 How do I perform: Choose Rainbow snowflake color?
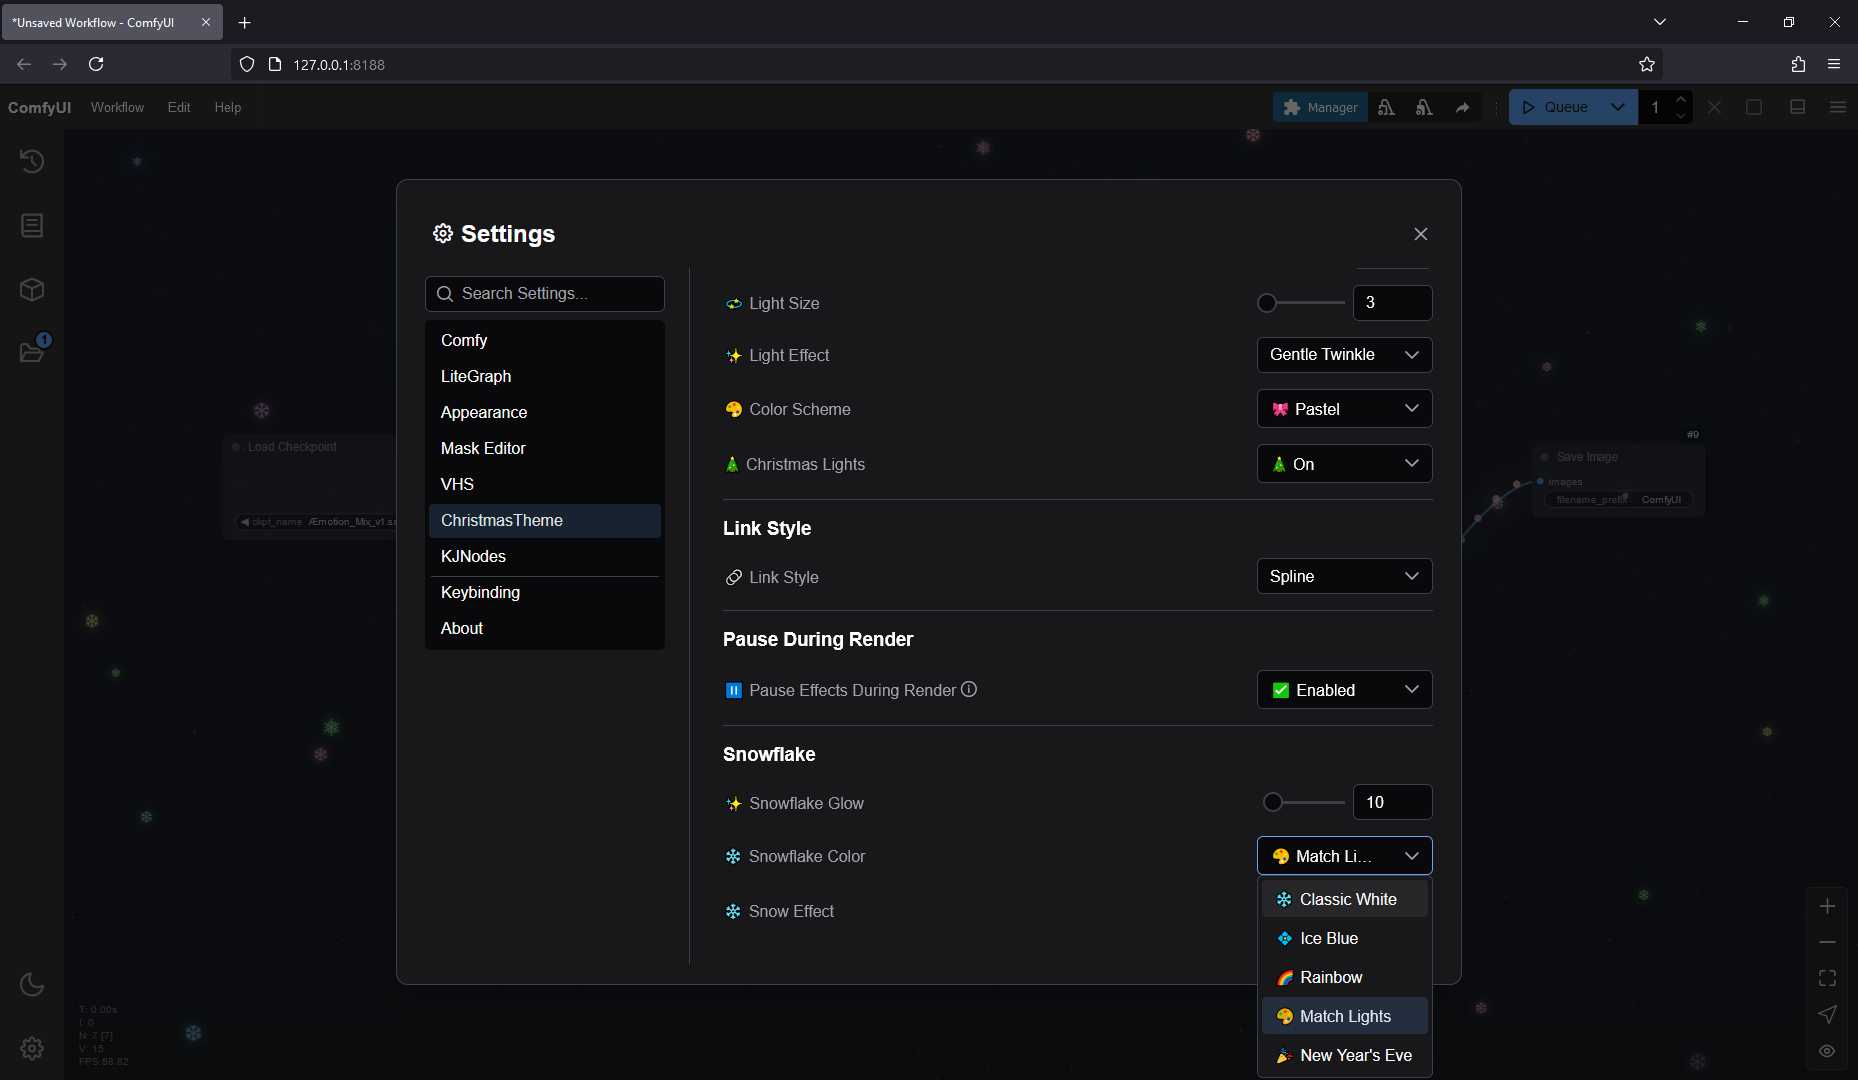click(x=1344, y=977)
